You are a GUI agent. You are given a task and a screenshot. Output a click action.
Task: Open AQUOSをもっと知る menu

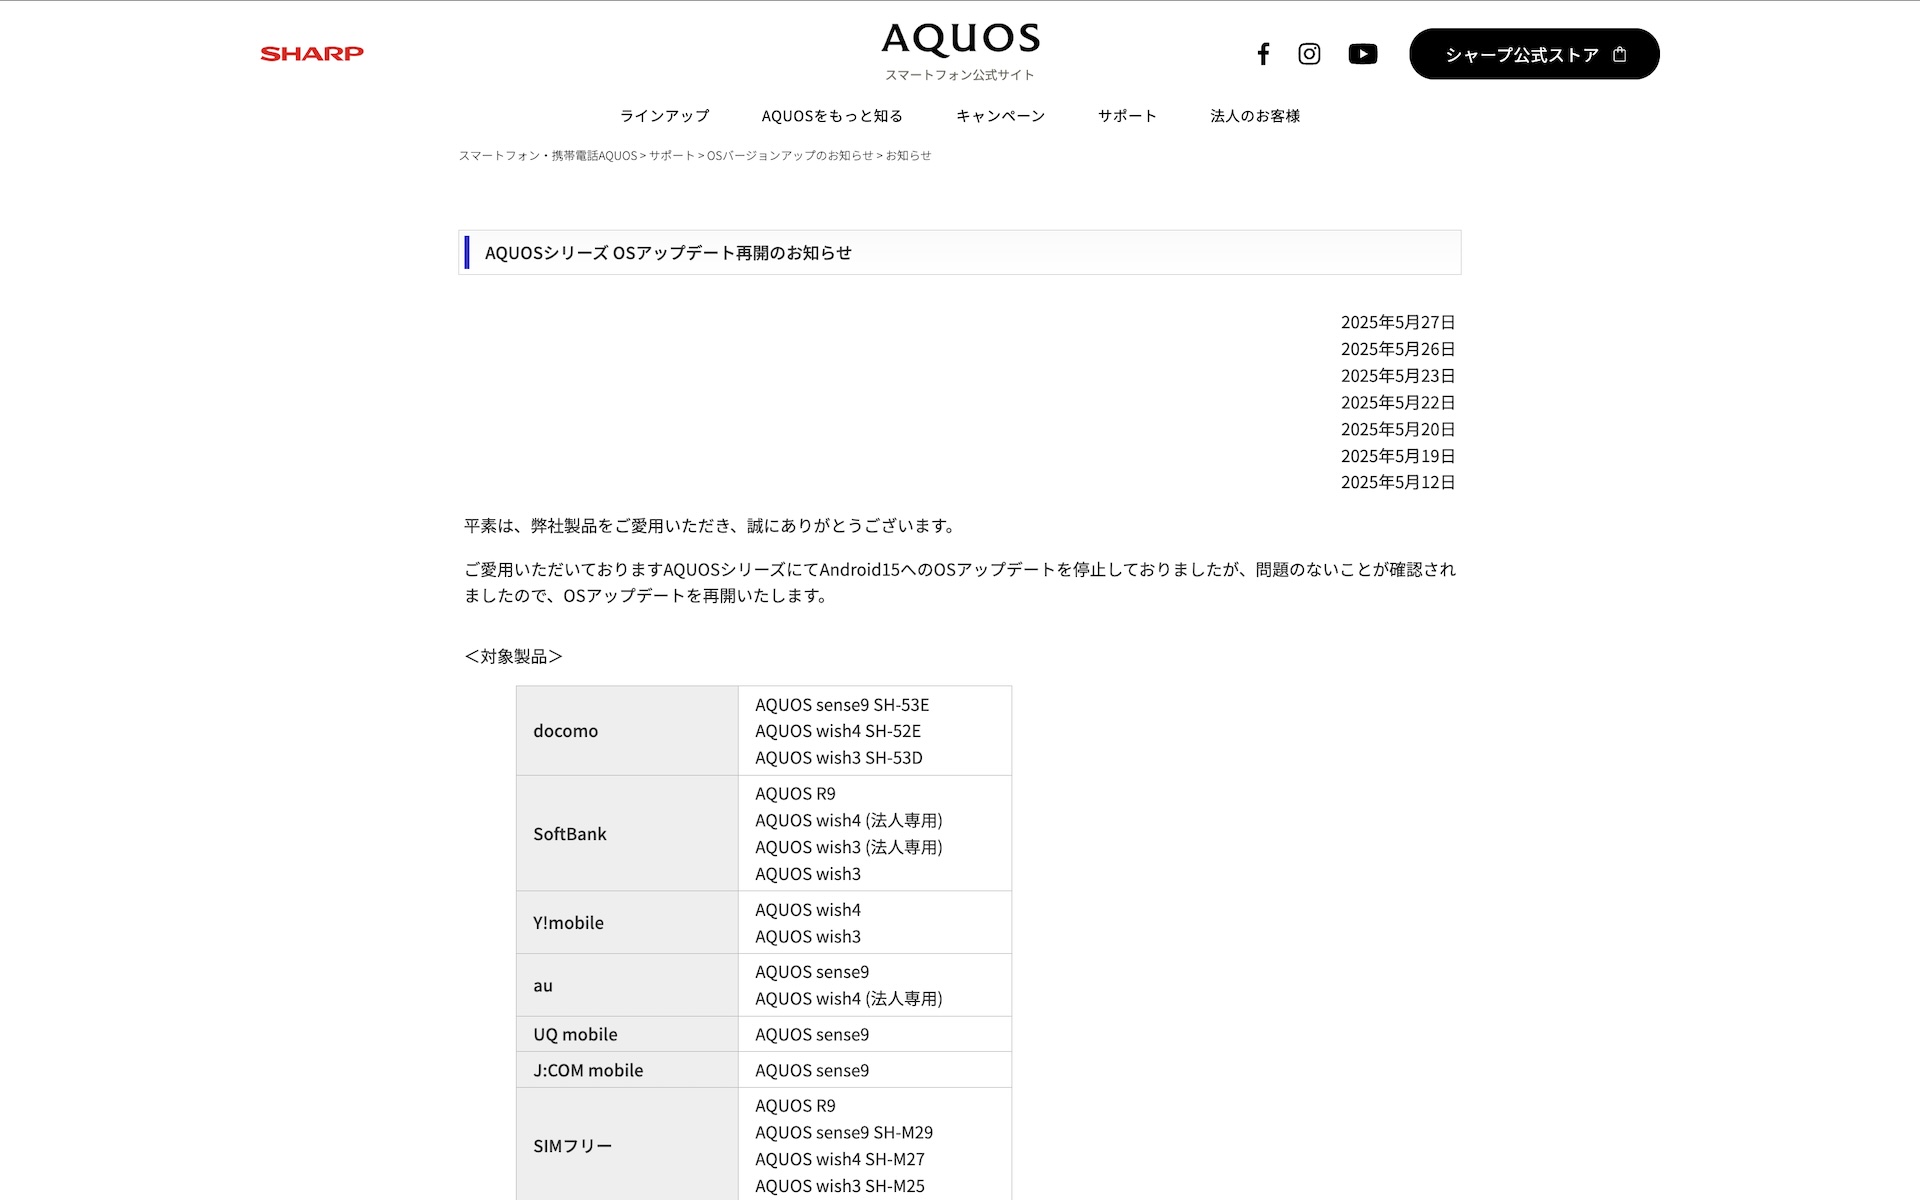pos(832,116)
